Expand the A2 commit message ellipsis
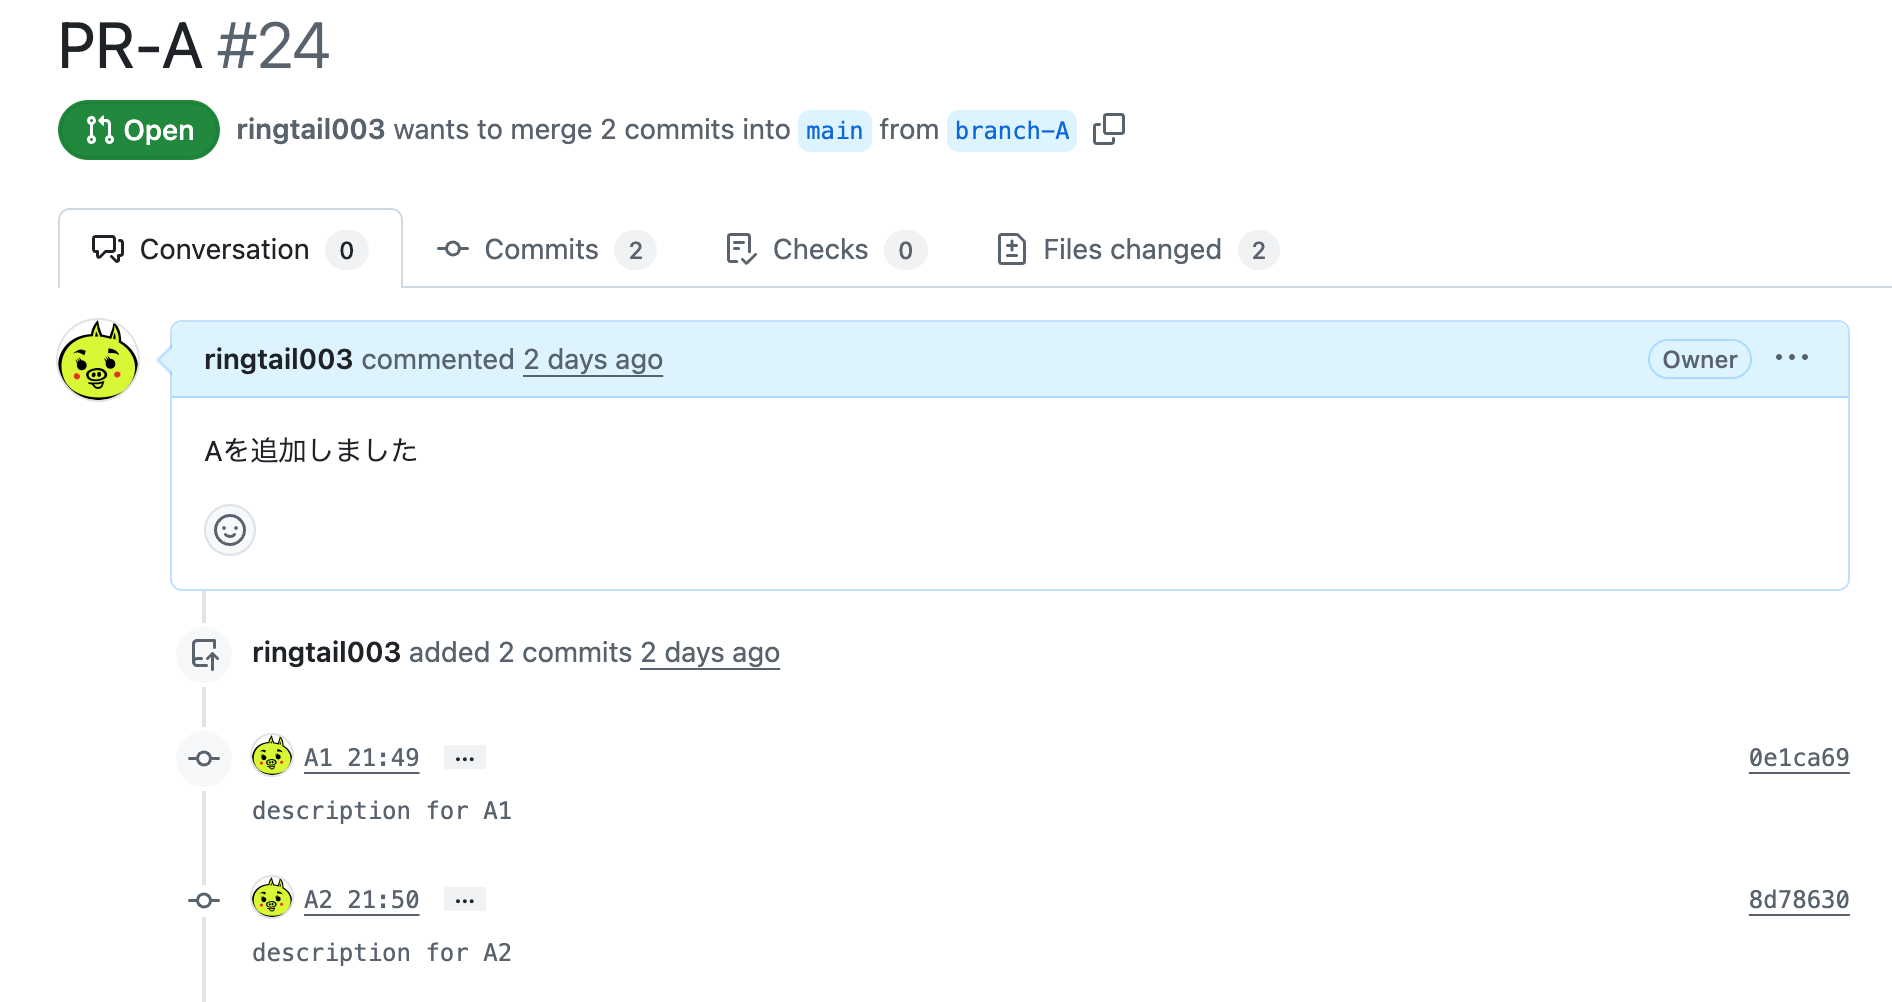 [x=464, y=900]
